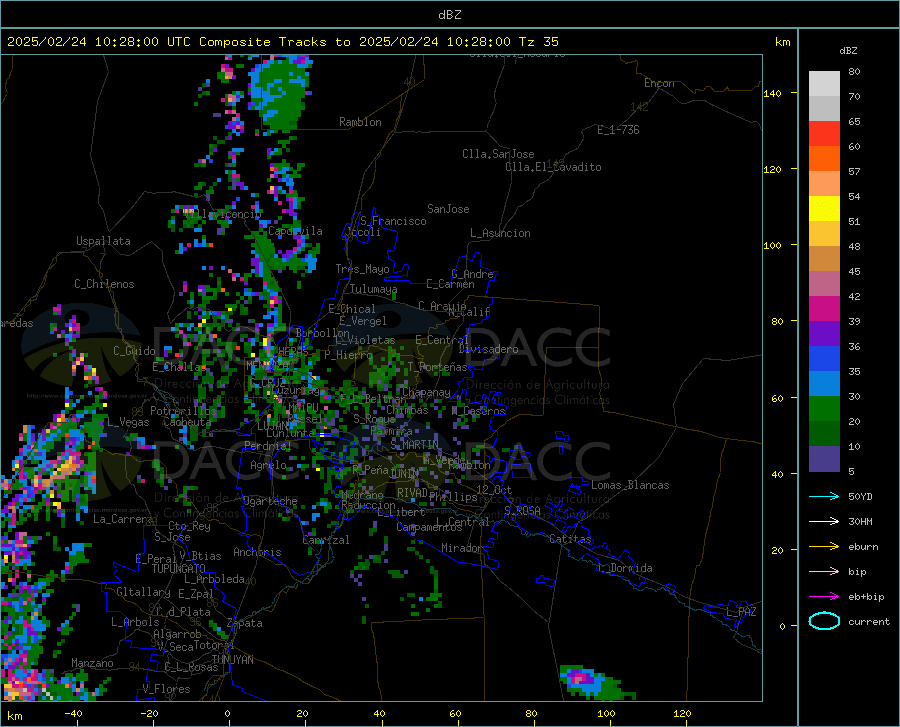Screen dimensions: 900x727
Task: Click the C_Chilenos label
Action: tap(104, 284)
